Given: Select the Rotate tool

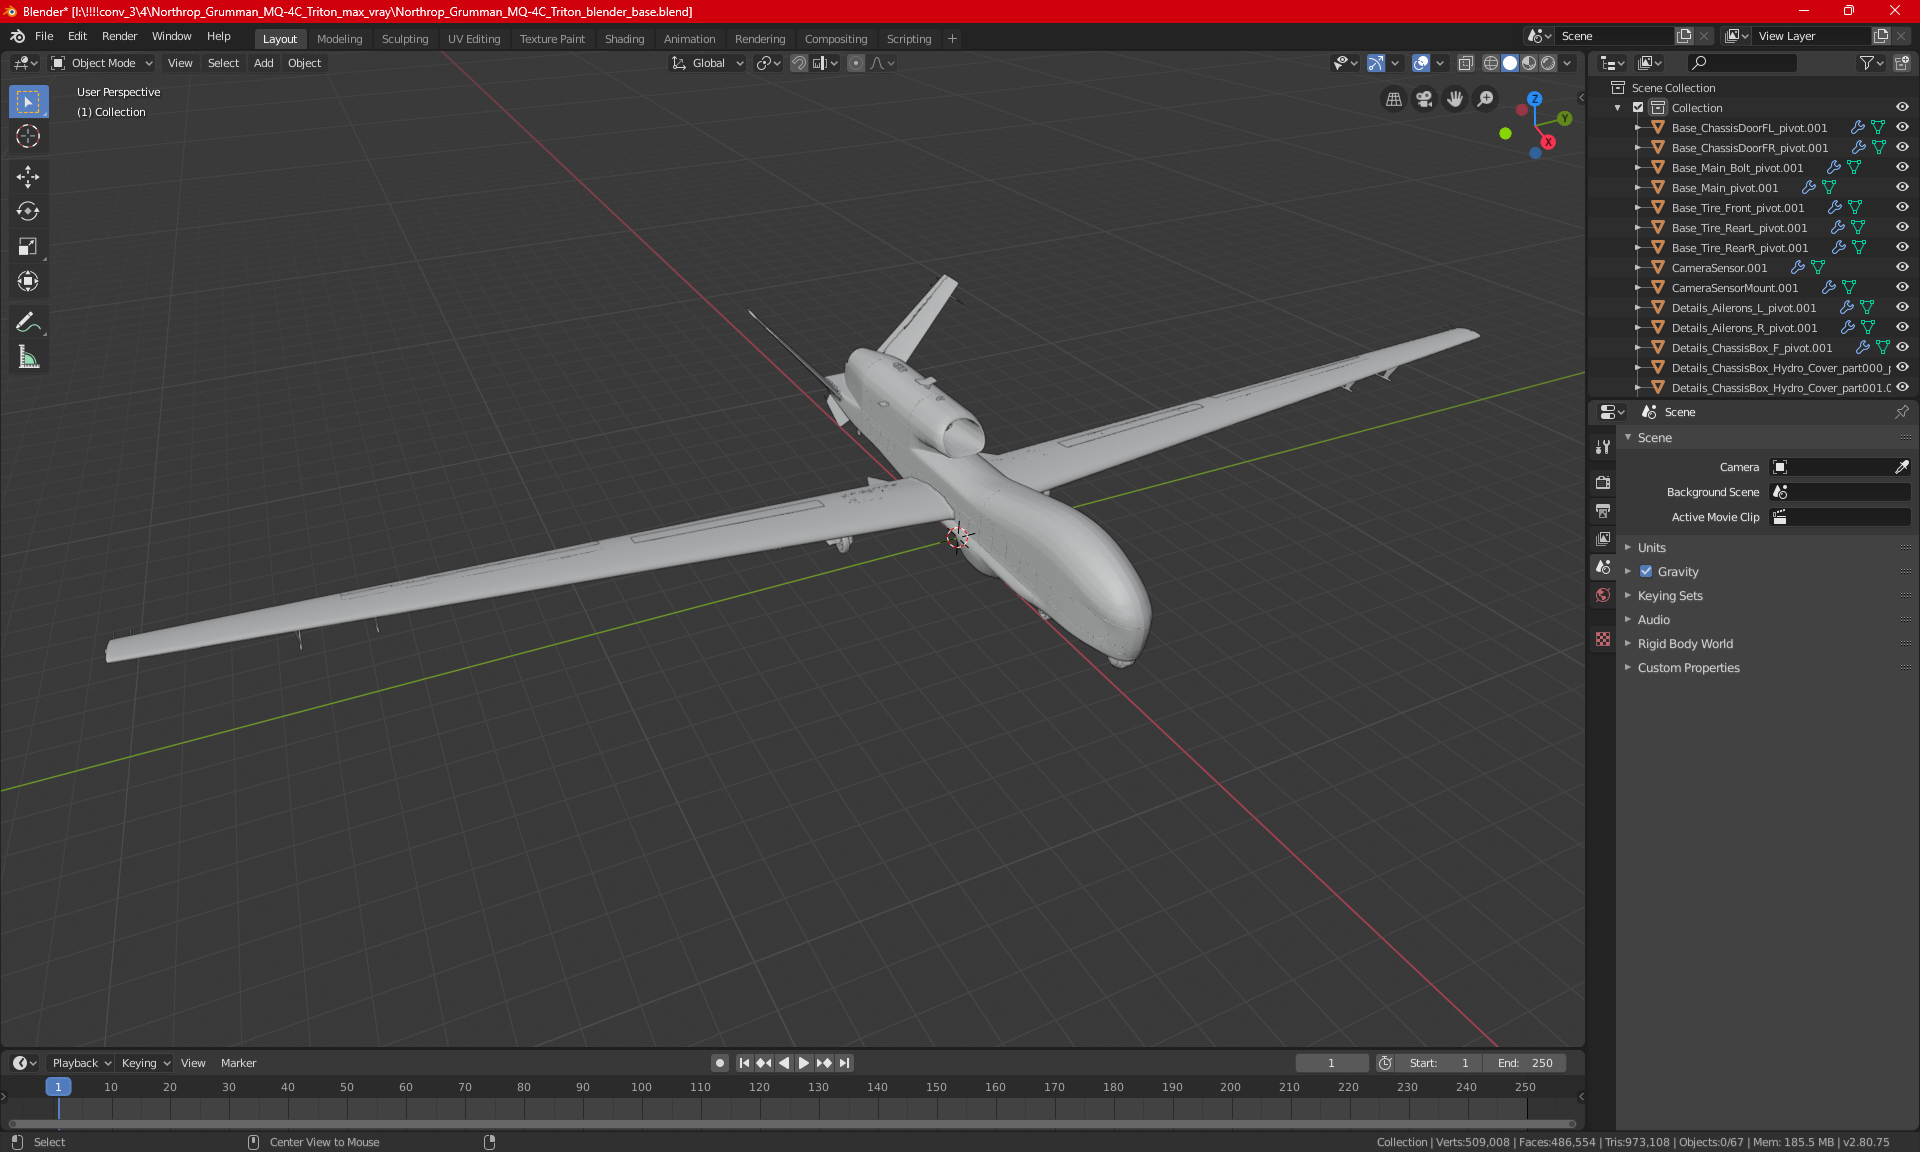Looking at the screenshot, I should point(28,211).
